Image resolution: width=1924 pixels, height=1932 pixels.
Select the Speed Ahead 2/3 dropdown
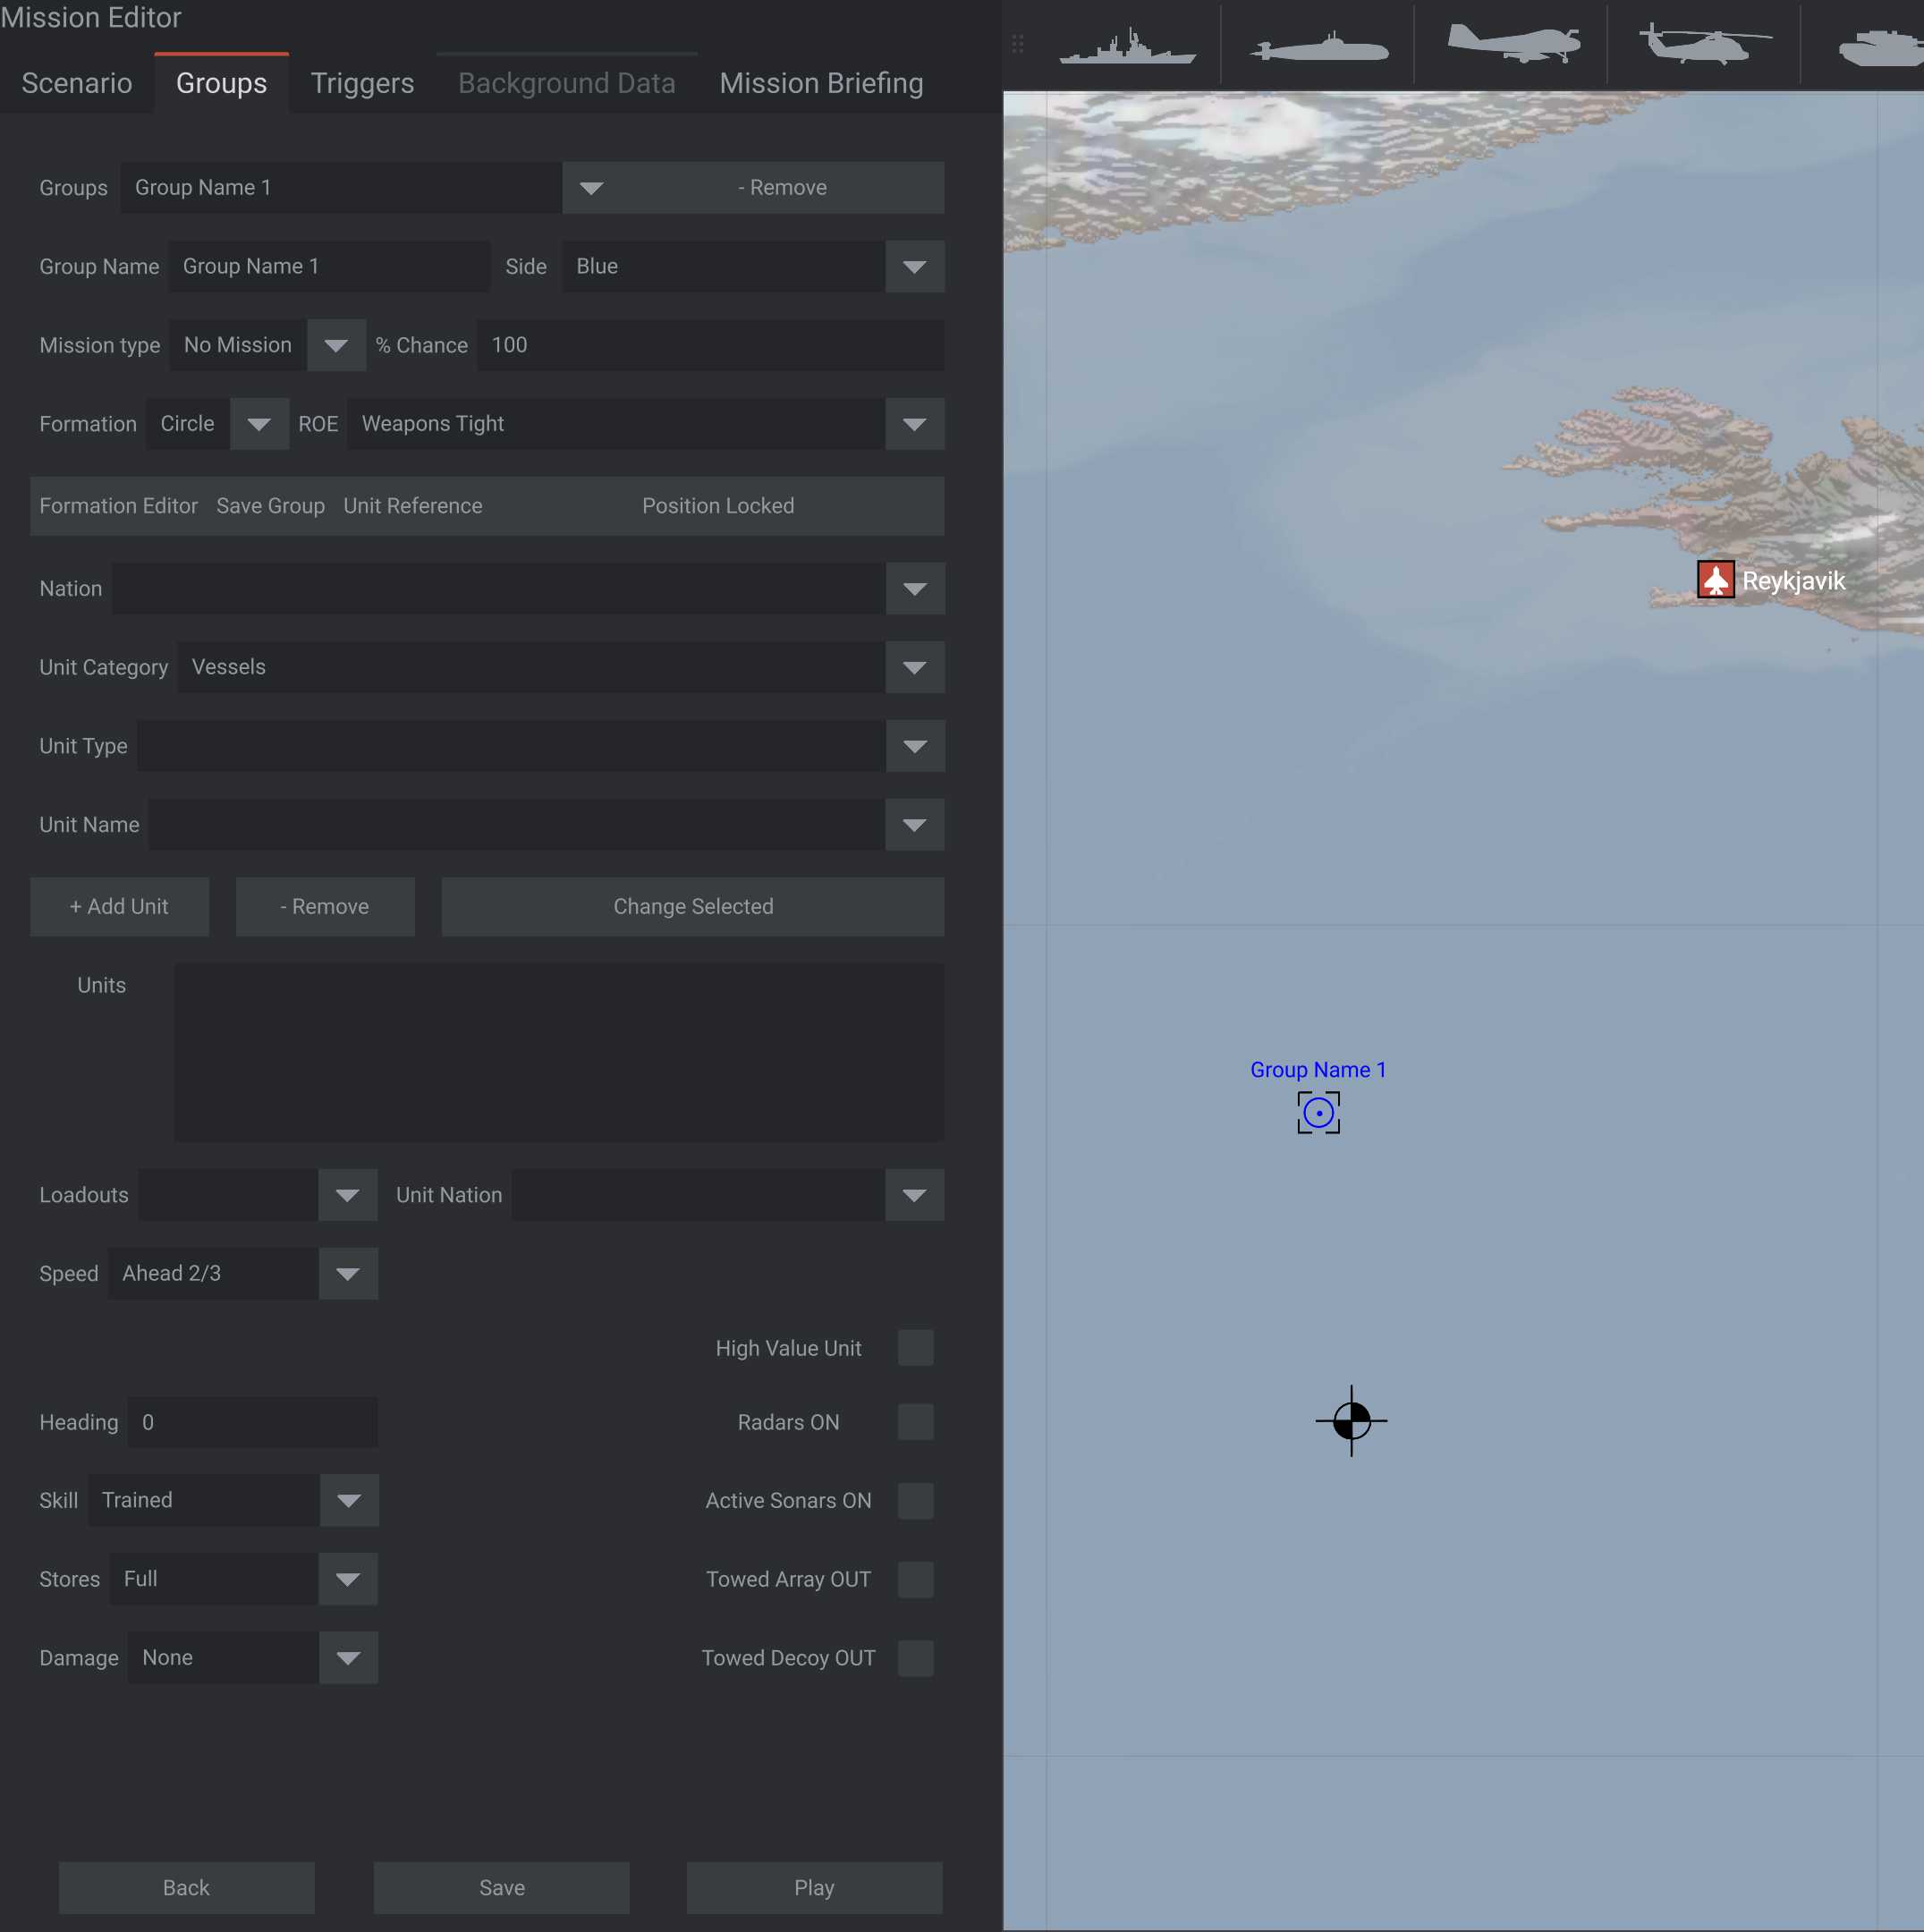click(347, 1274)
